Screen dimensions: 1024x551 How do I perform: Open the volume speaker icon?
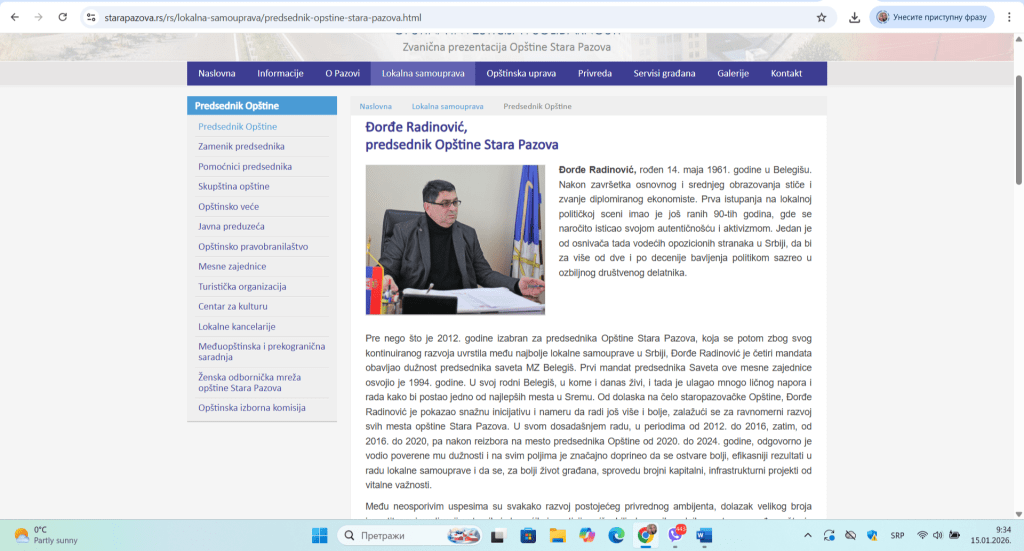tap(938, 535)
